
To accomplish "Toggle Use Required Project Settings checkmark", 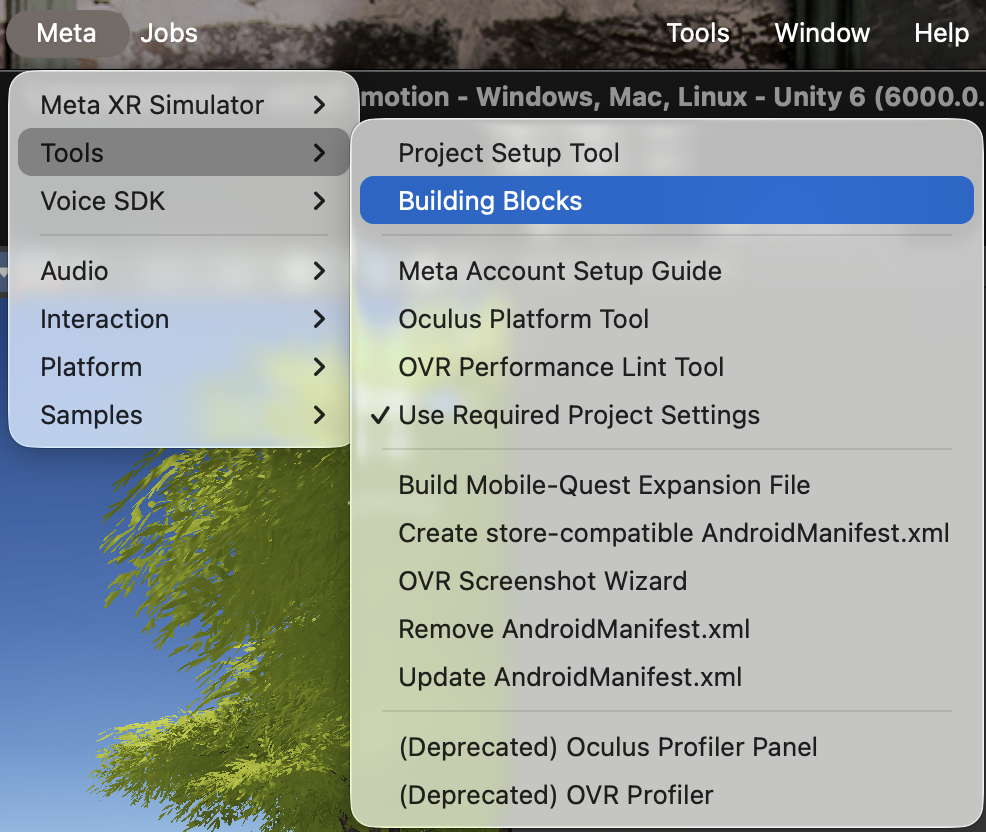I will (579, 415).
